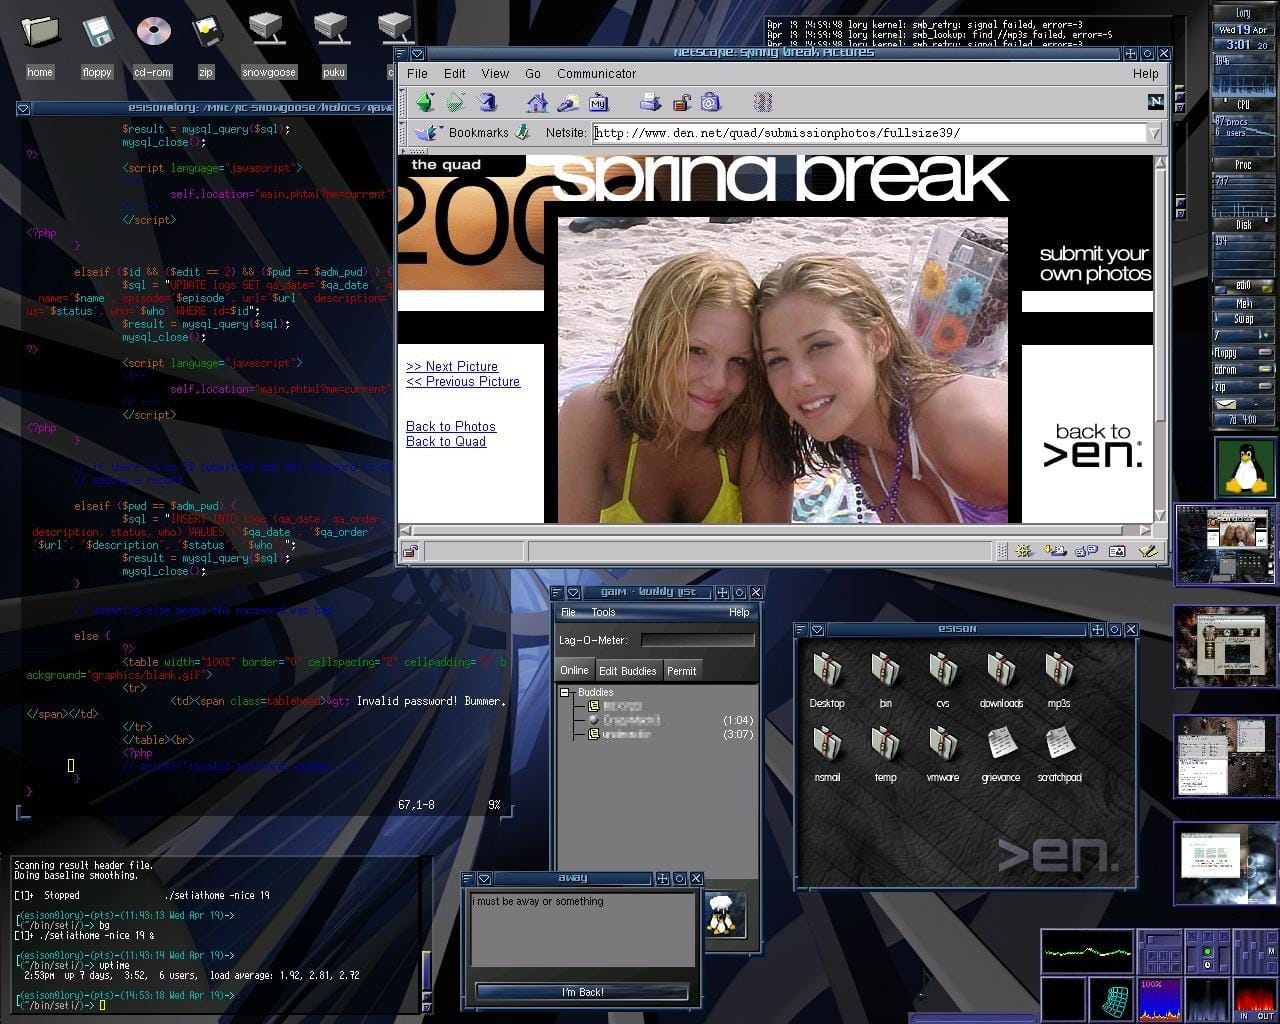Click the I'm Back! button

point(582,992)
